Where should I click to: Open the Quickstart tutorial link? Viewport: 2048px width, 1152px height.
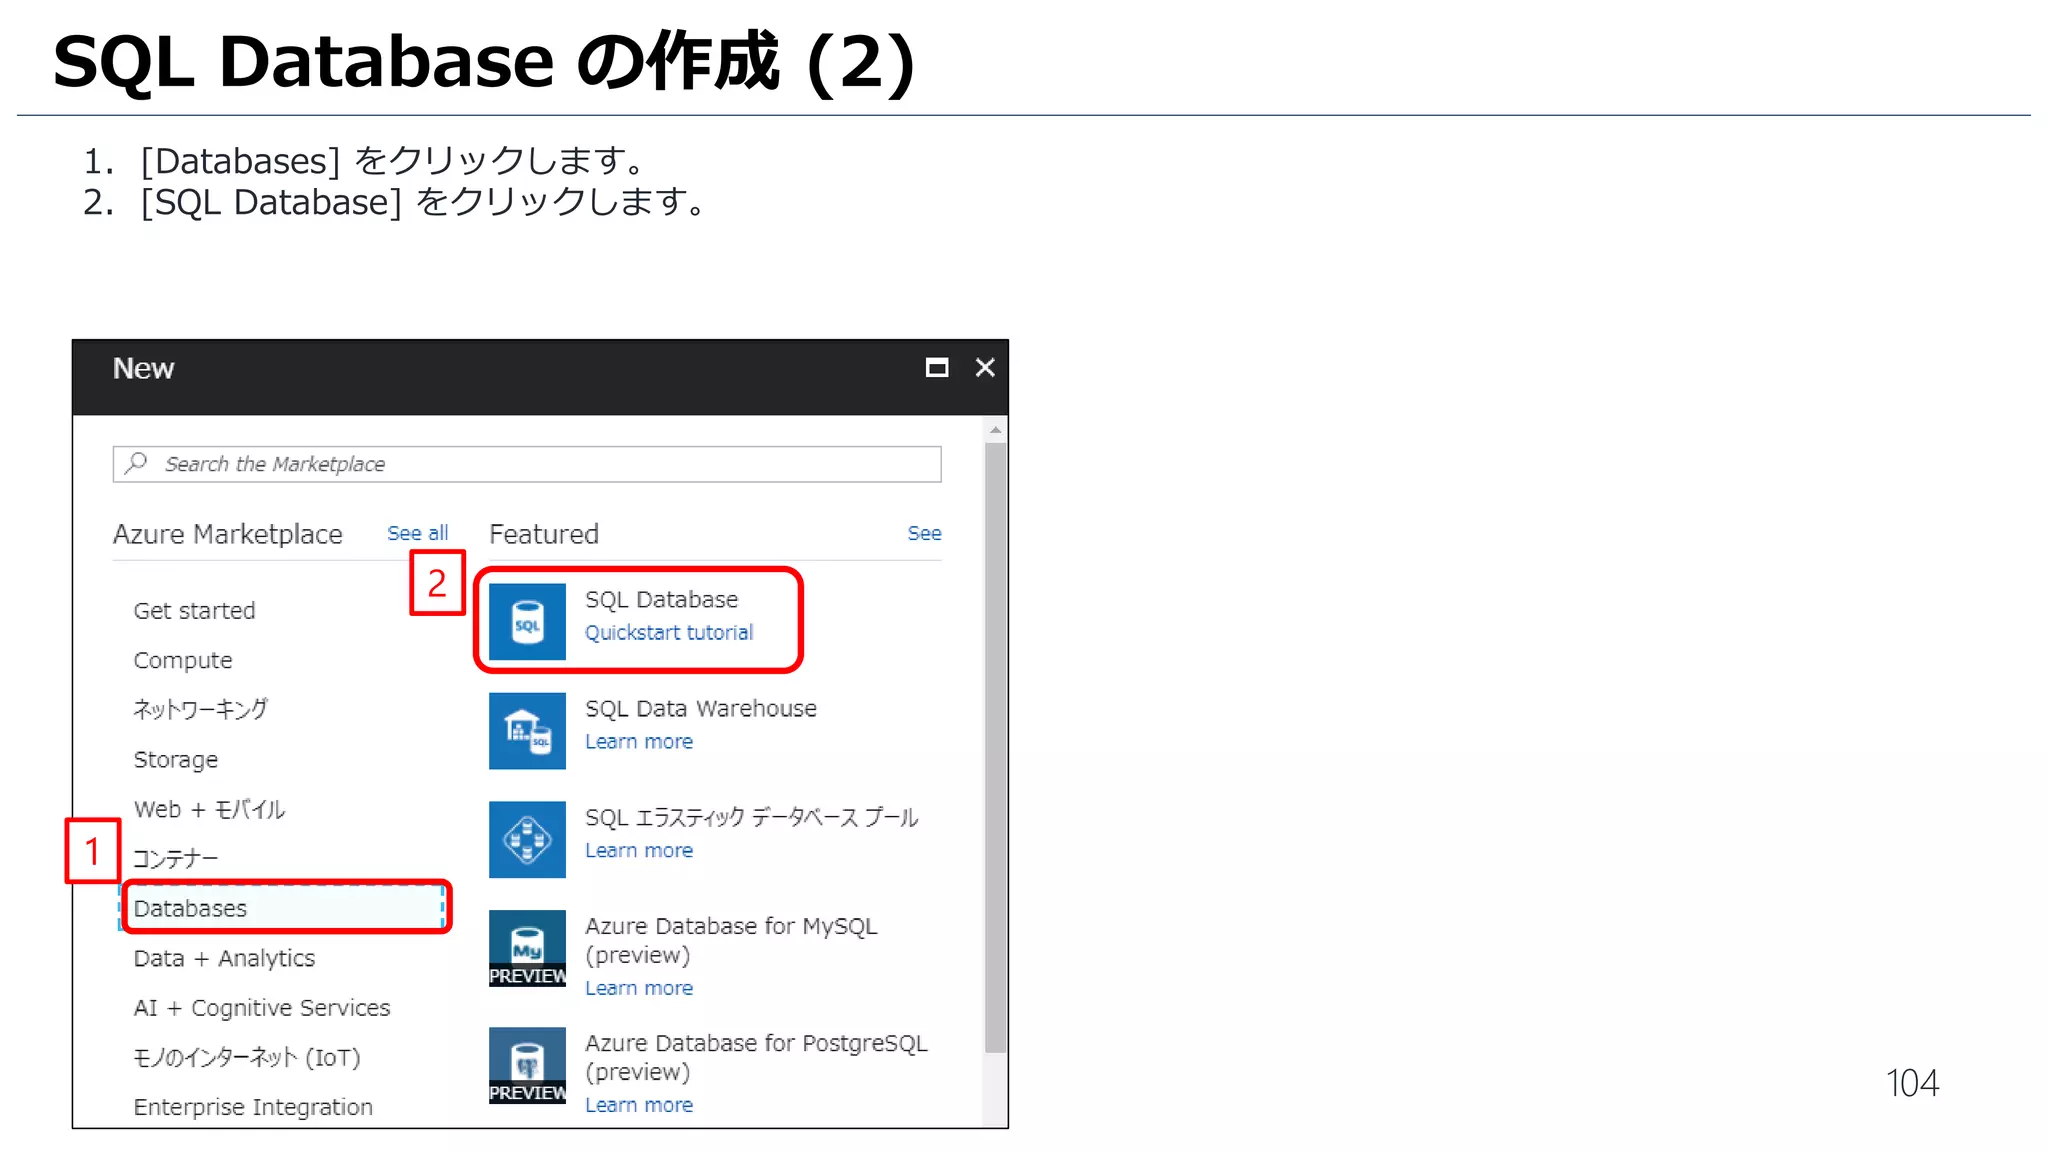[x=669, y=632]
